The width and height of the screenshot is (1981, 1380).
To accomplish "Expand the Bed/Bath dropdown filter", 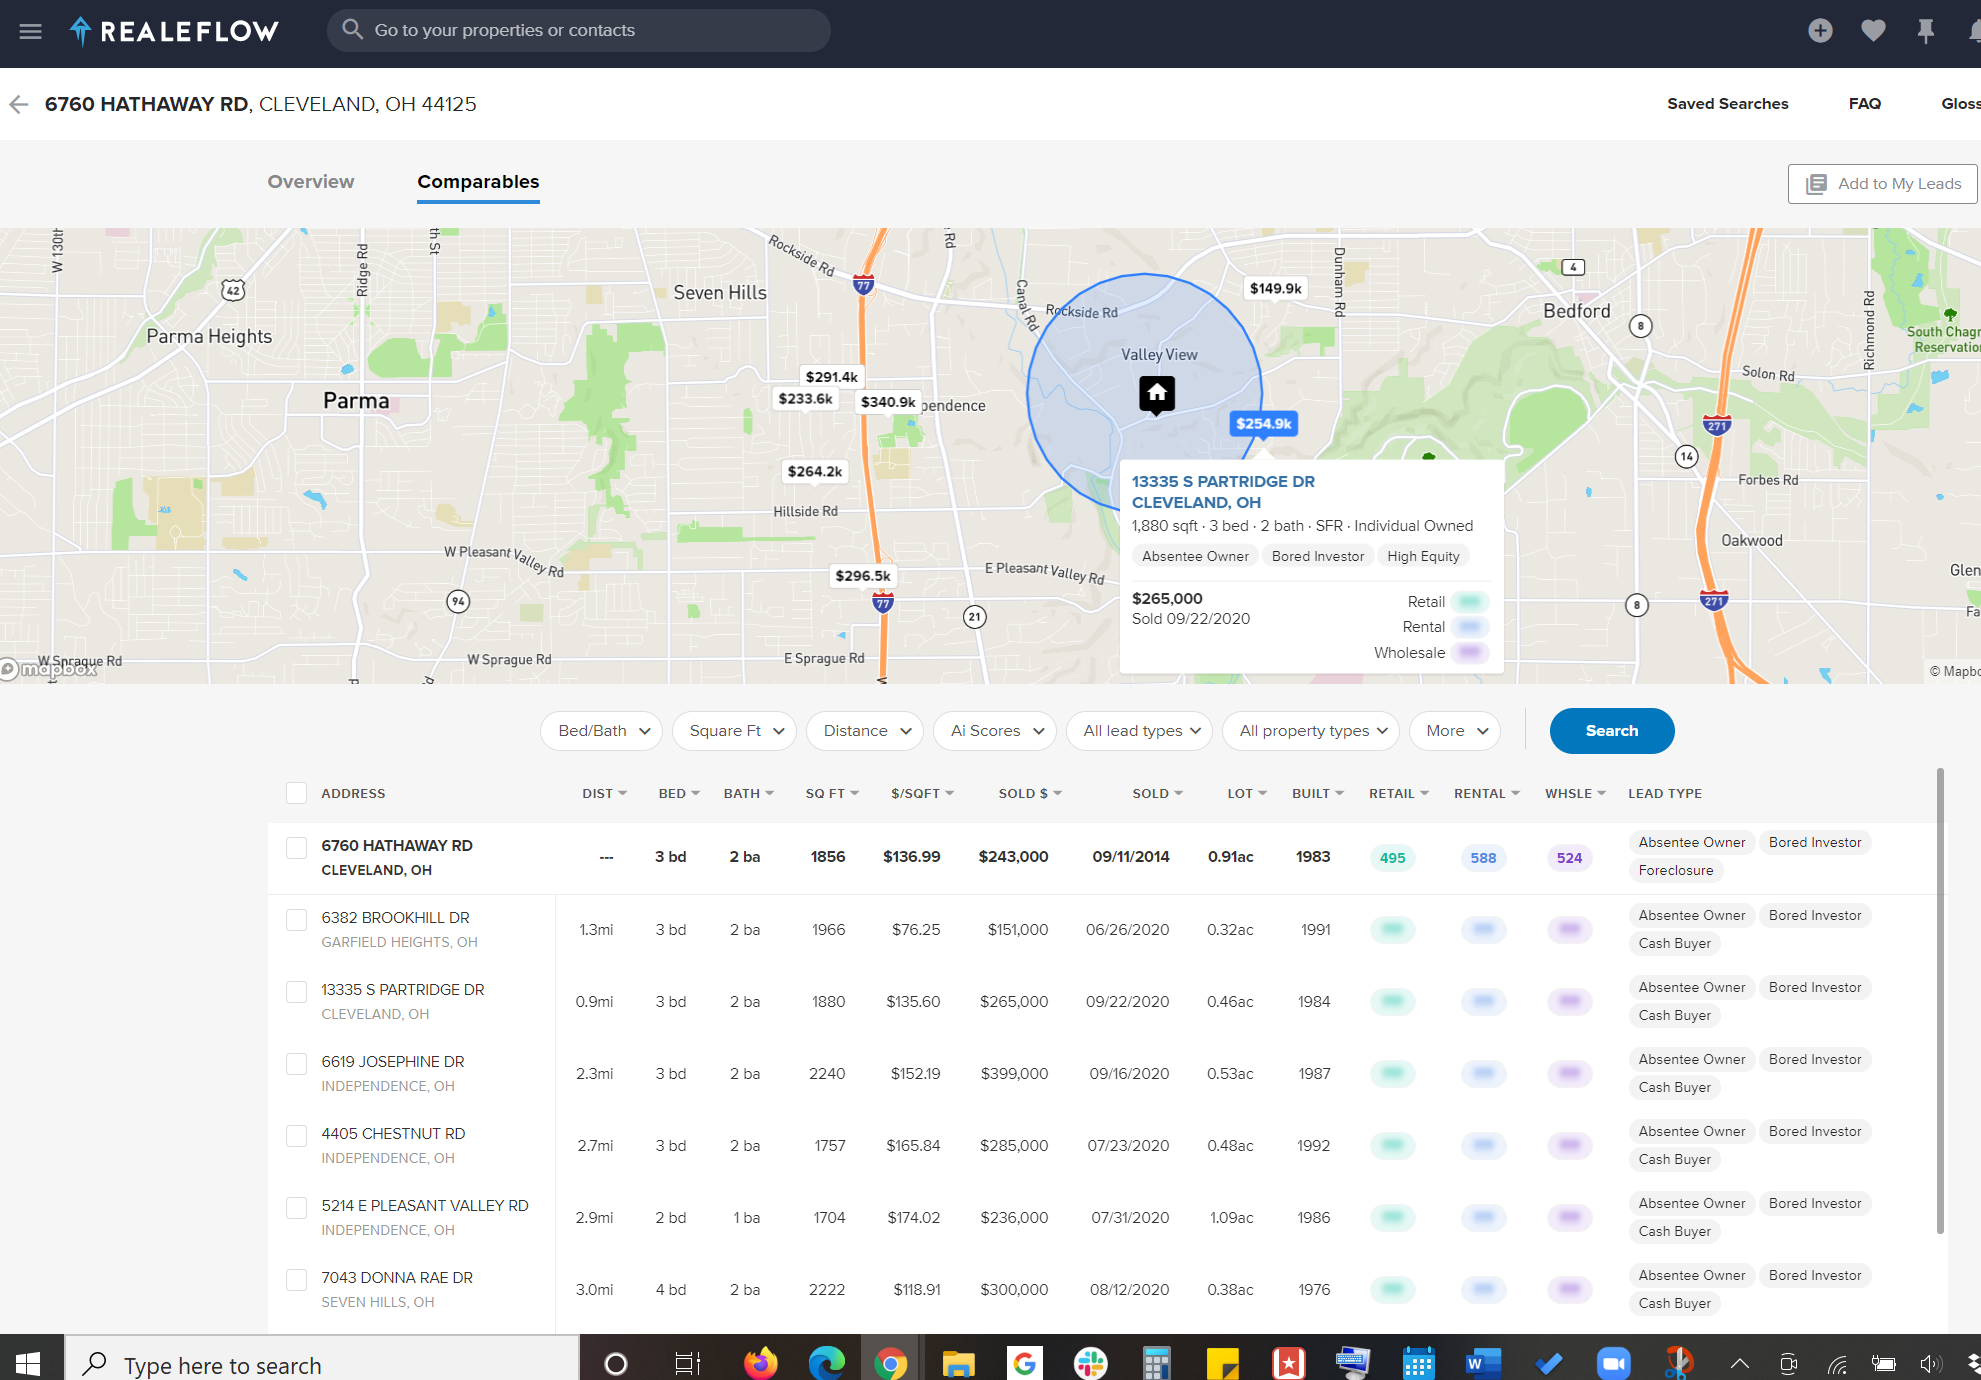I will (x=602, y=731).
